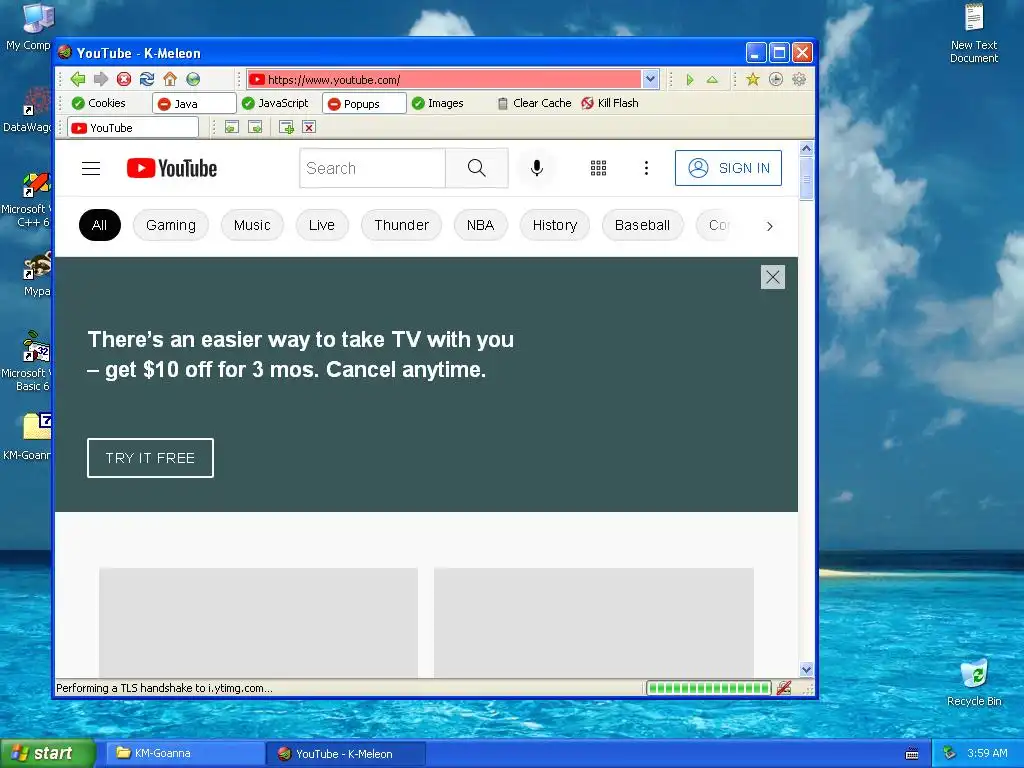The image size is (1024, 768).
Task: Select the Live category chip
Action: click(x=321, y=225)
